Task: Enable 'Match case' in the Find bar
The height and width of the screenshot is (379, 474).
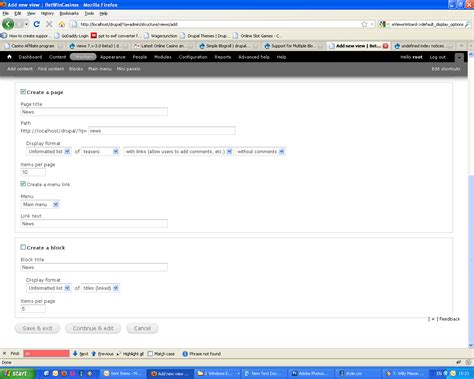Action: pyautogui.click(x=150, y=354)
